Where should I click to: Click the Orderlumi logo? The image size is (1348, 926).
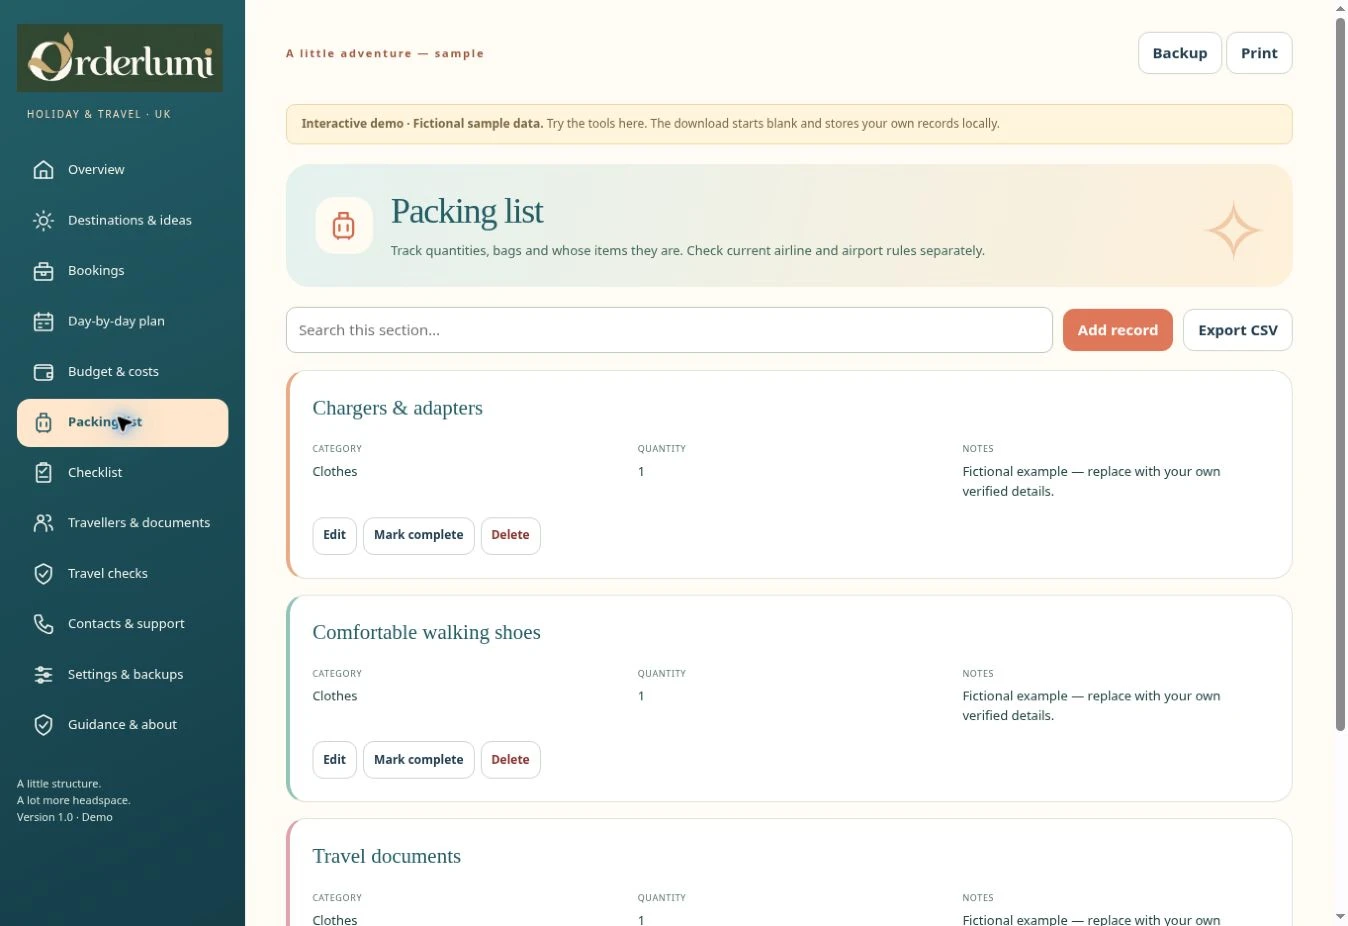[x=120, y=58]
